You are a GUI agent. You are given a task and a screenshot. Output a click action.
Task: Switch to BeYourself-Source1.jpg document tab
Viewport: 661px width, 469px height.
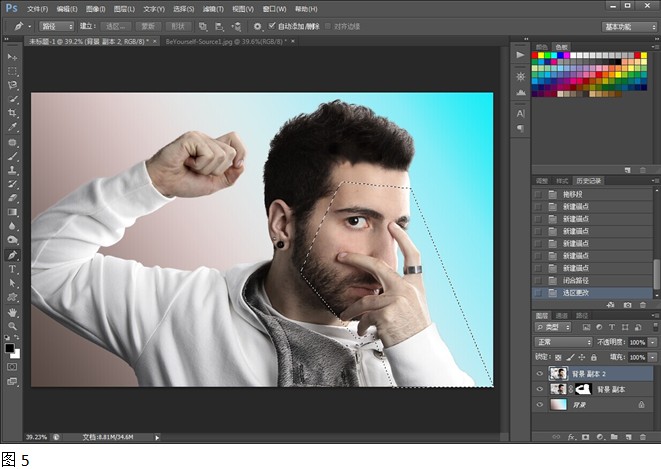(x=229, y=41)
